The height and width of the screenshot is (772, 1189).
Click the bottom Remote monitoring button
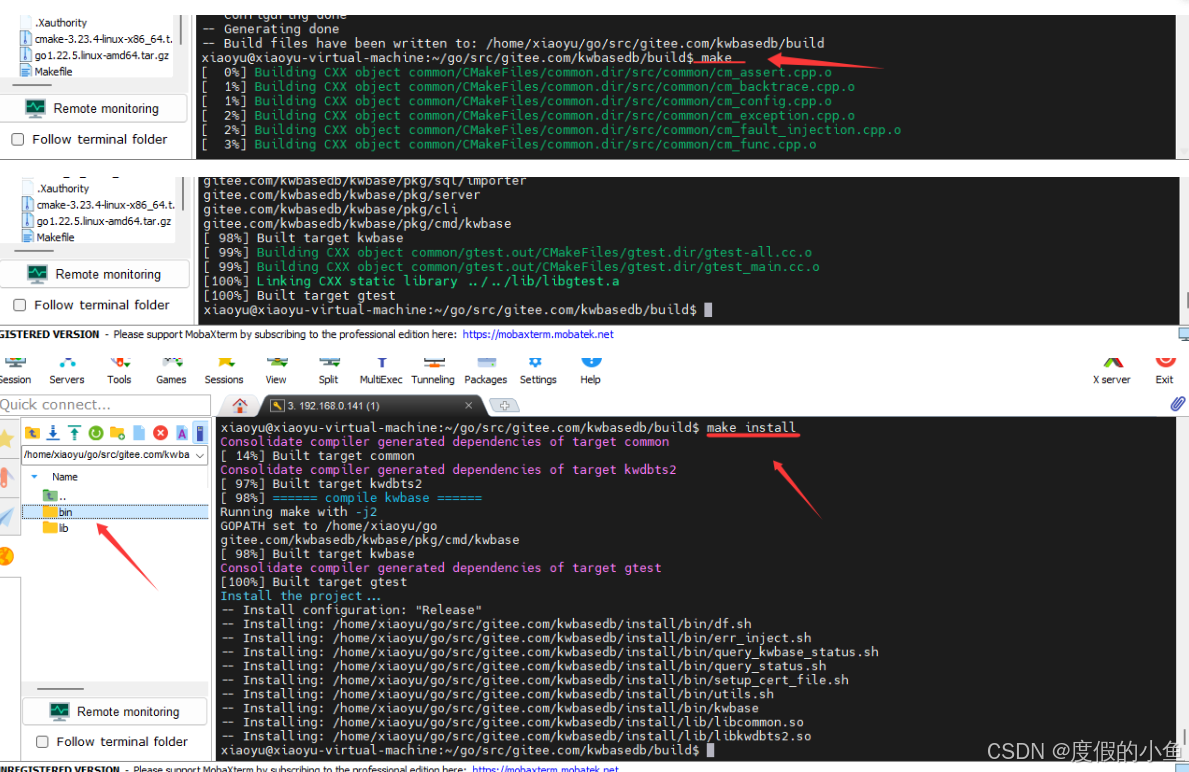coord(114,711)
